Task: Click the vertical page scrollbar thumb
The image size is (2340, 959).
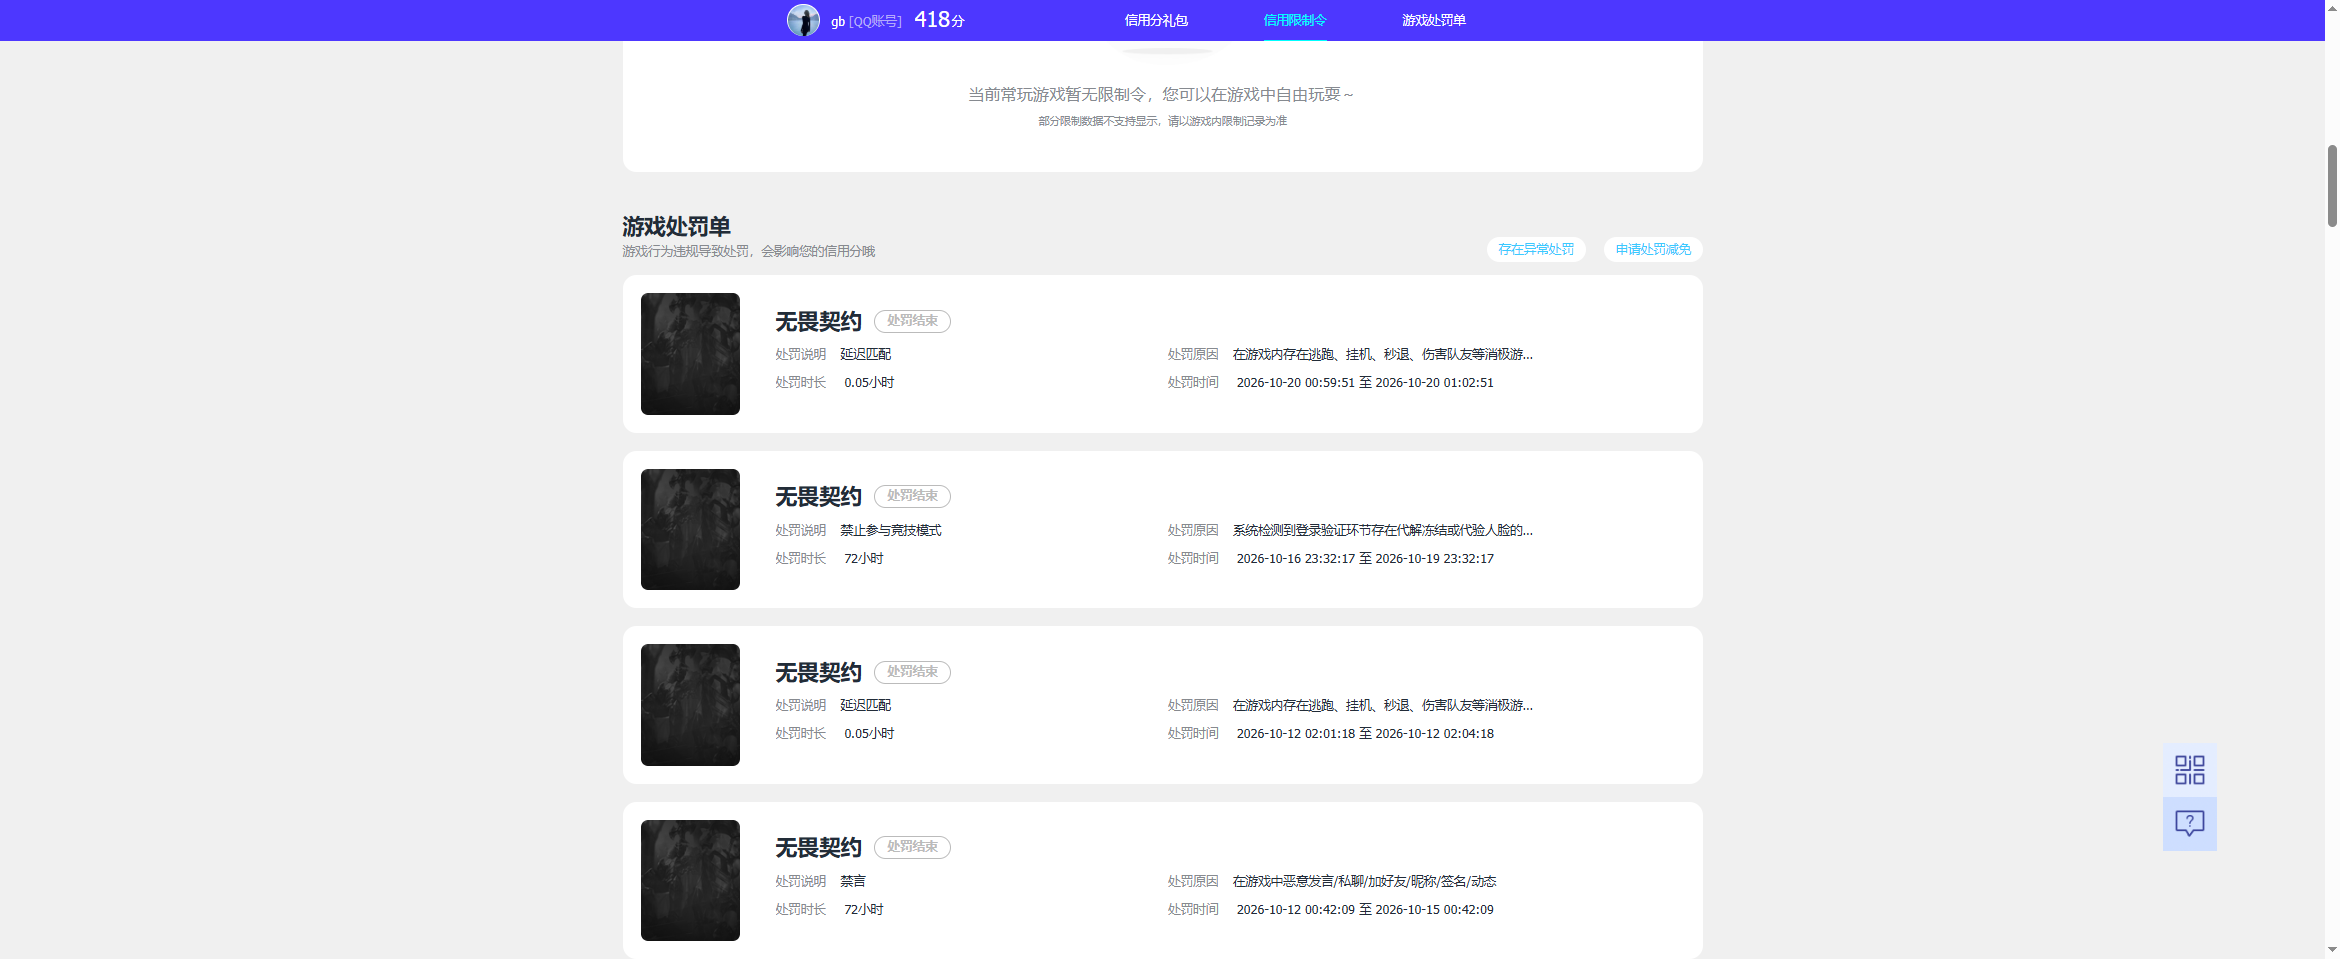Action: pyautogui.click(x=2332, y=186)
